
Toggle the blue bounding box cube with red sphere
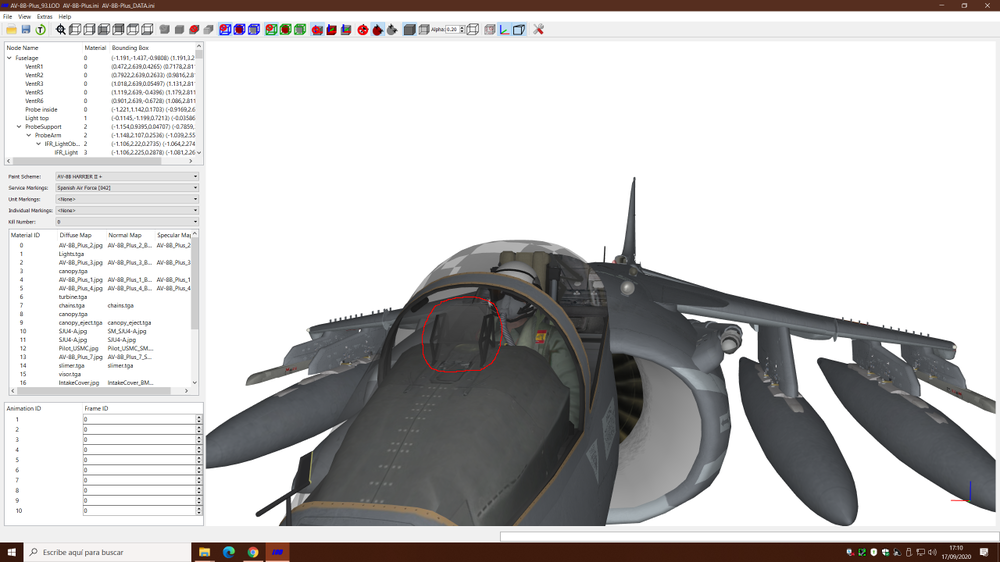(239, 29)
